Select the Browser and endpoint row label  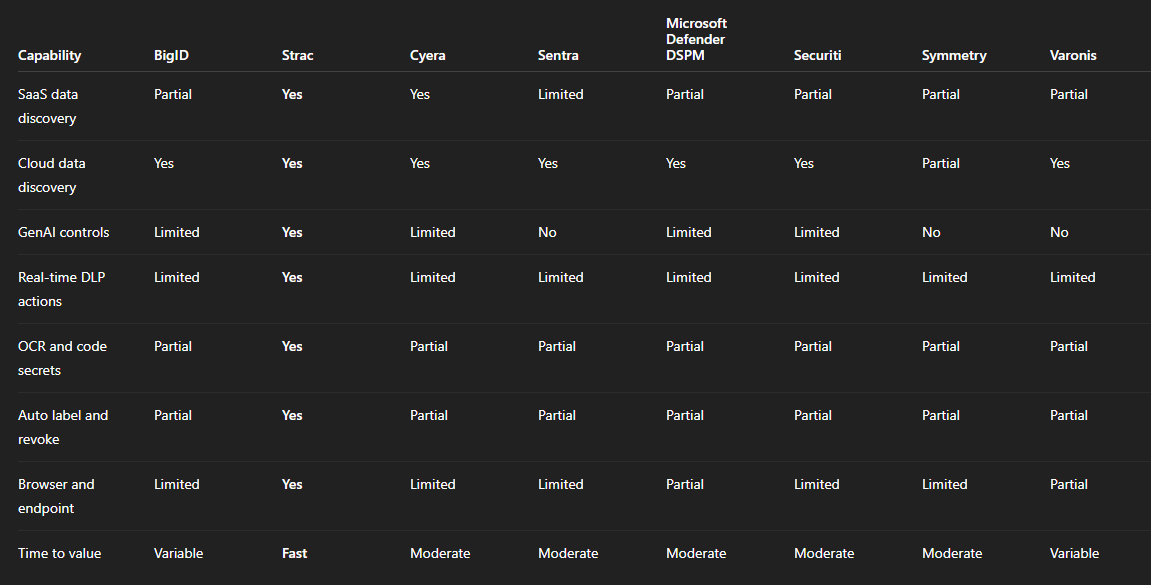tap(56, 496)
